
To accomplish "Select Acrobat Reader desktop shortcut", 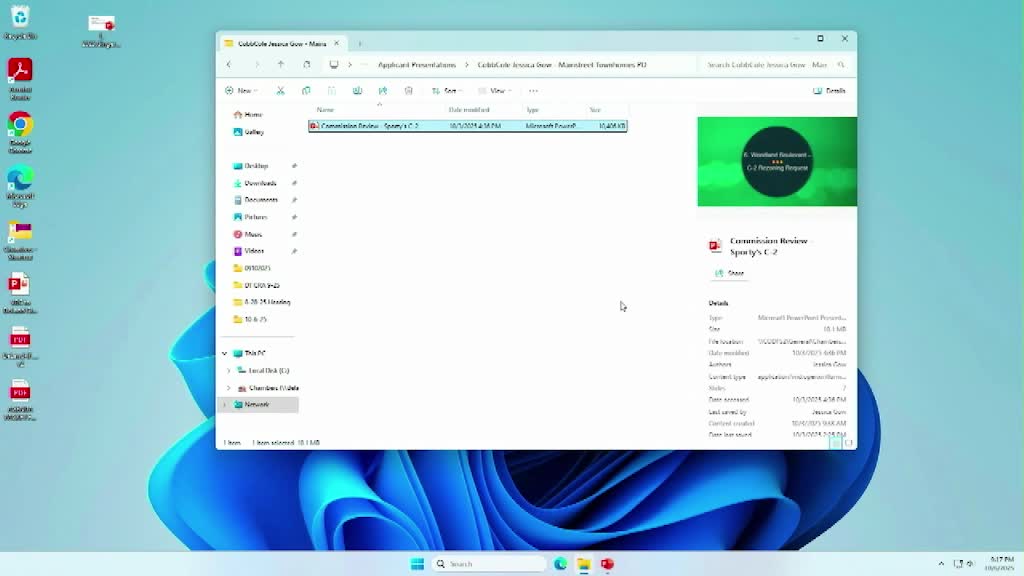I will click(x=20, y=79).
